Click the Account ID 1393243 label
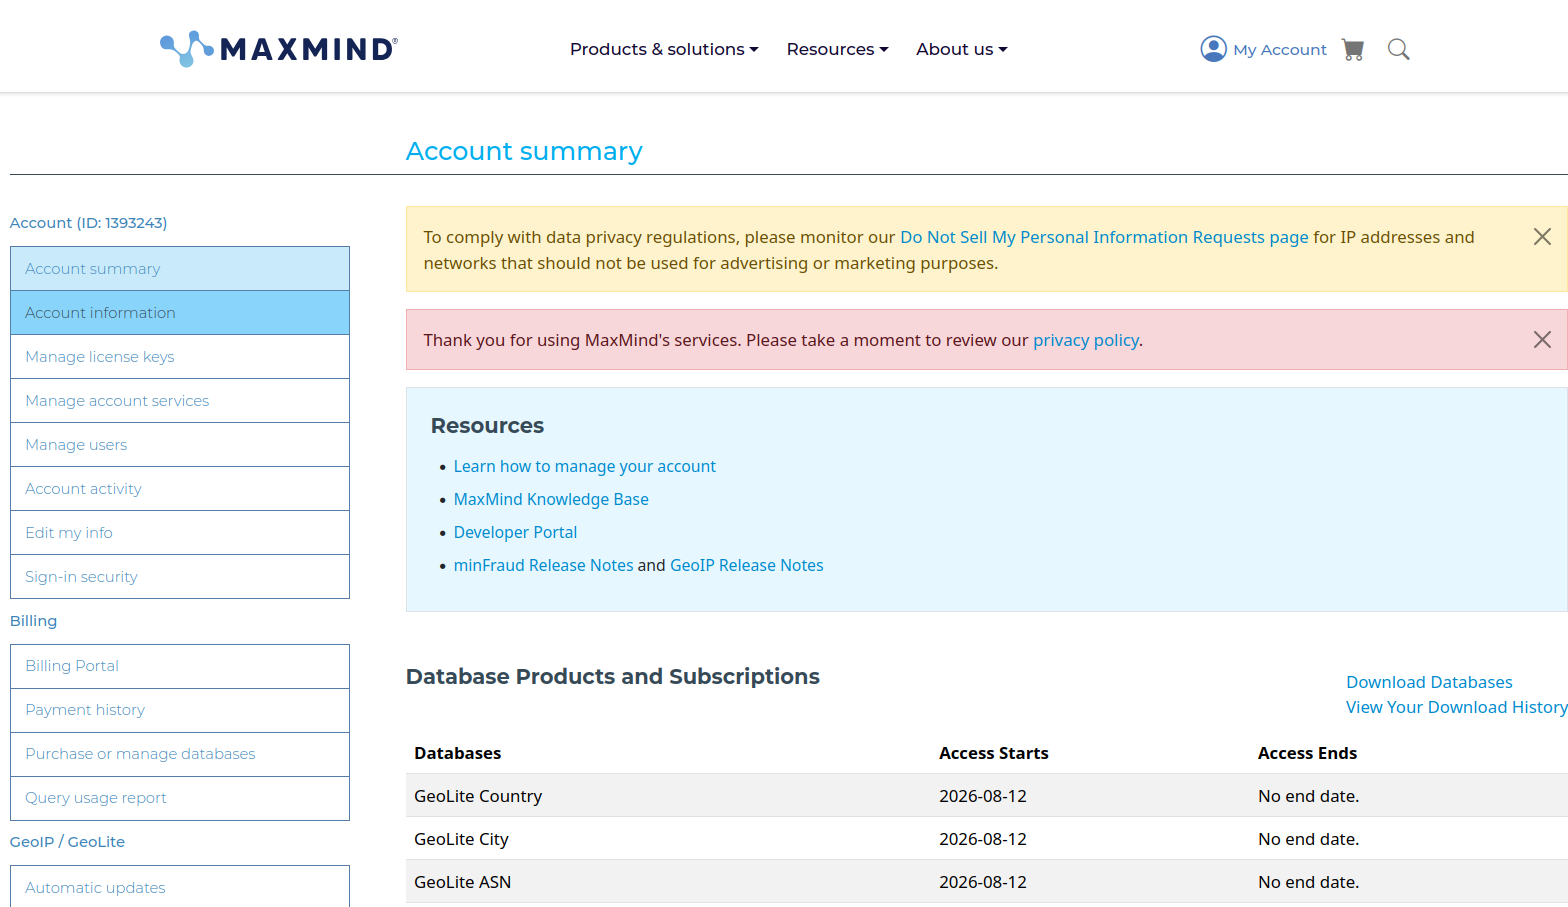The width and height of the screenshot is (1568, 907). pos(88,223)
